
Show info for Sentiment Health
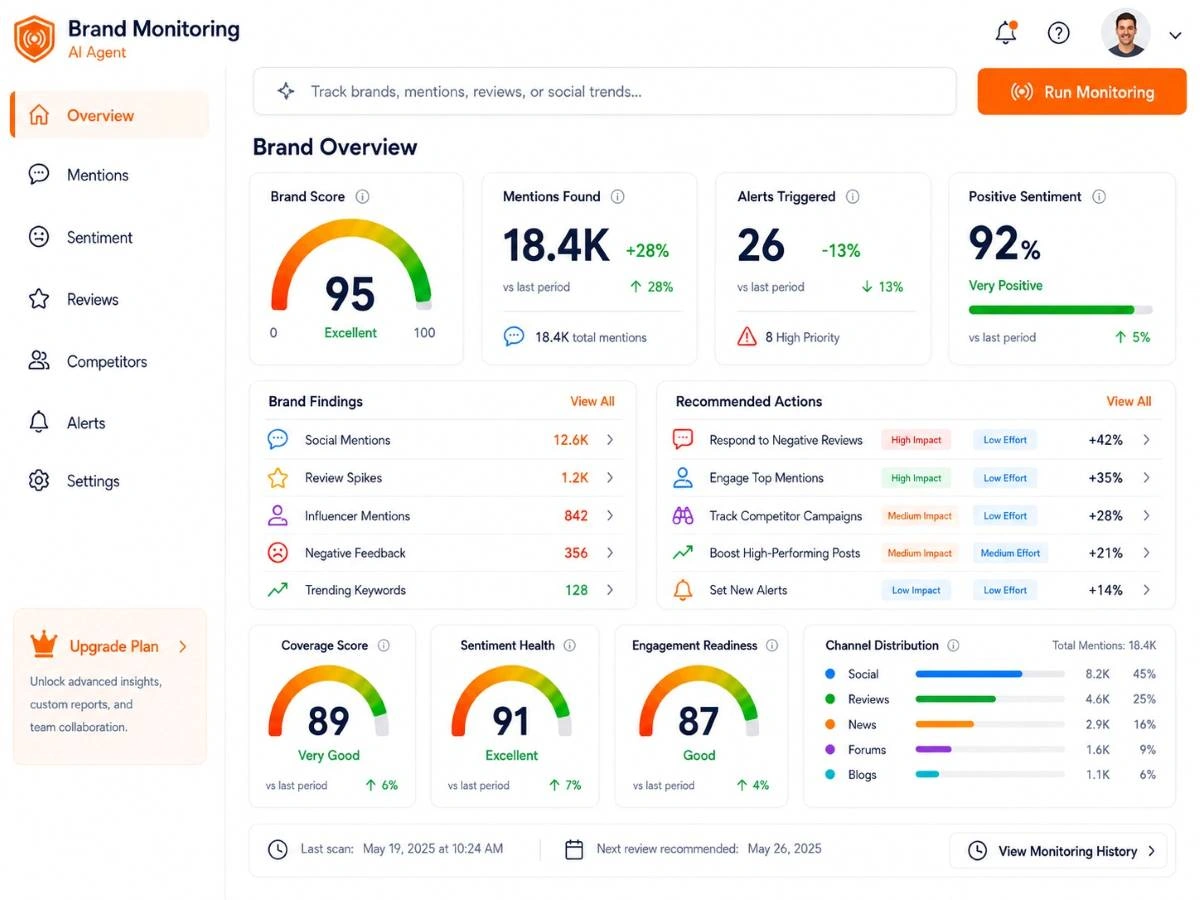coord(570,646)
